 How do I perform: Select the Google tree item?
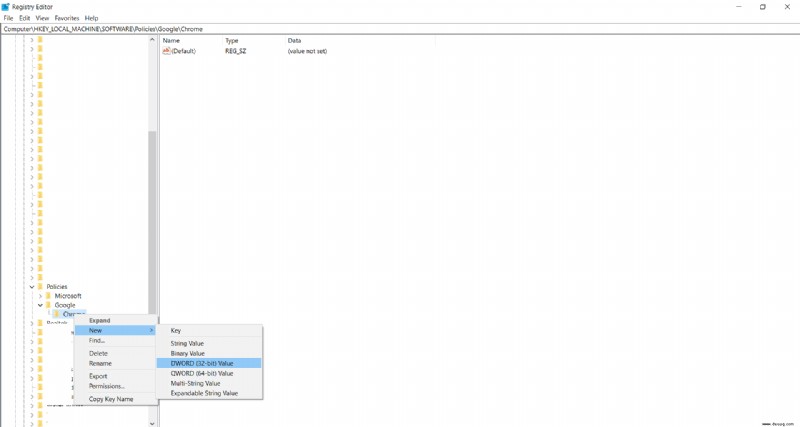tap(65, 305)
